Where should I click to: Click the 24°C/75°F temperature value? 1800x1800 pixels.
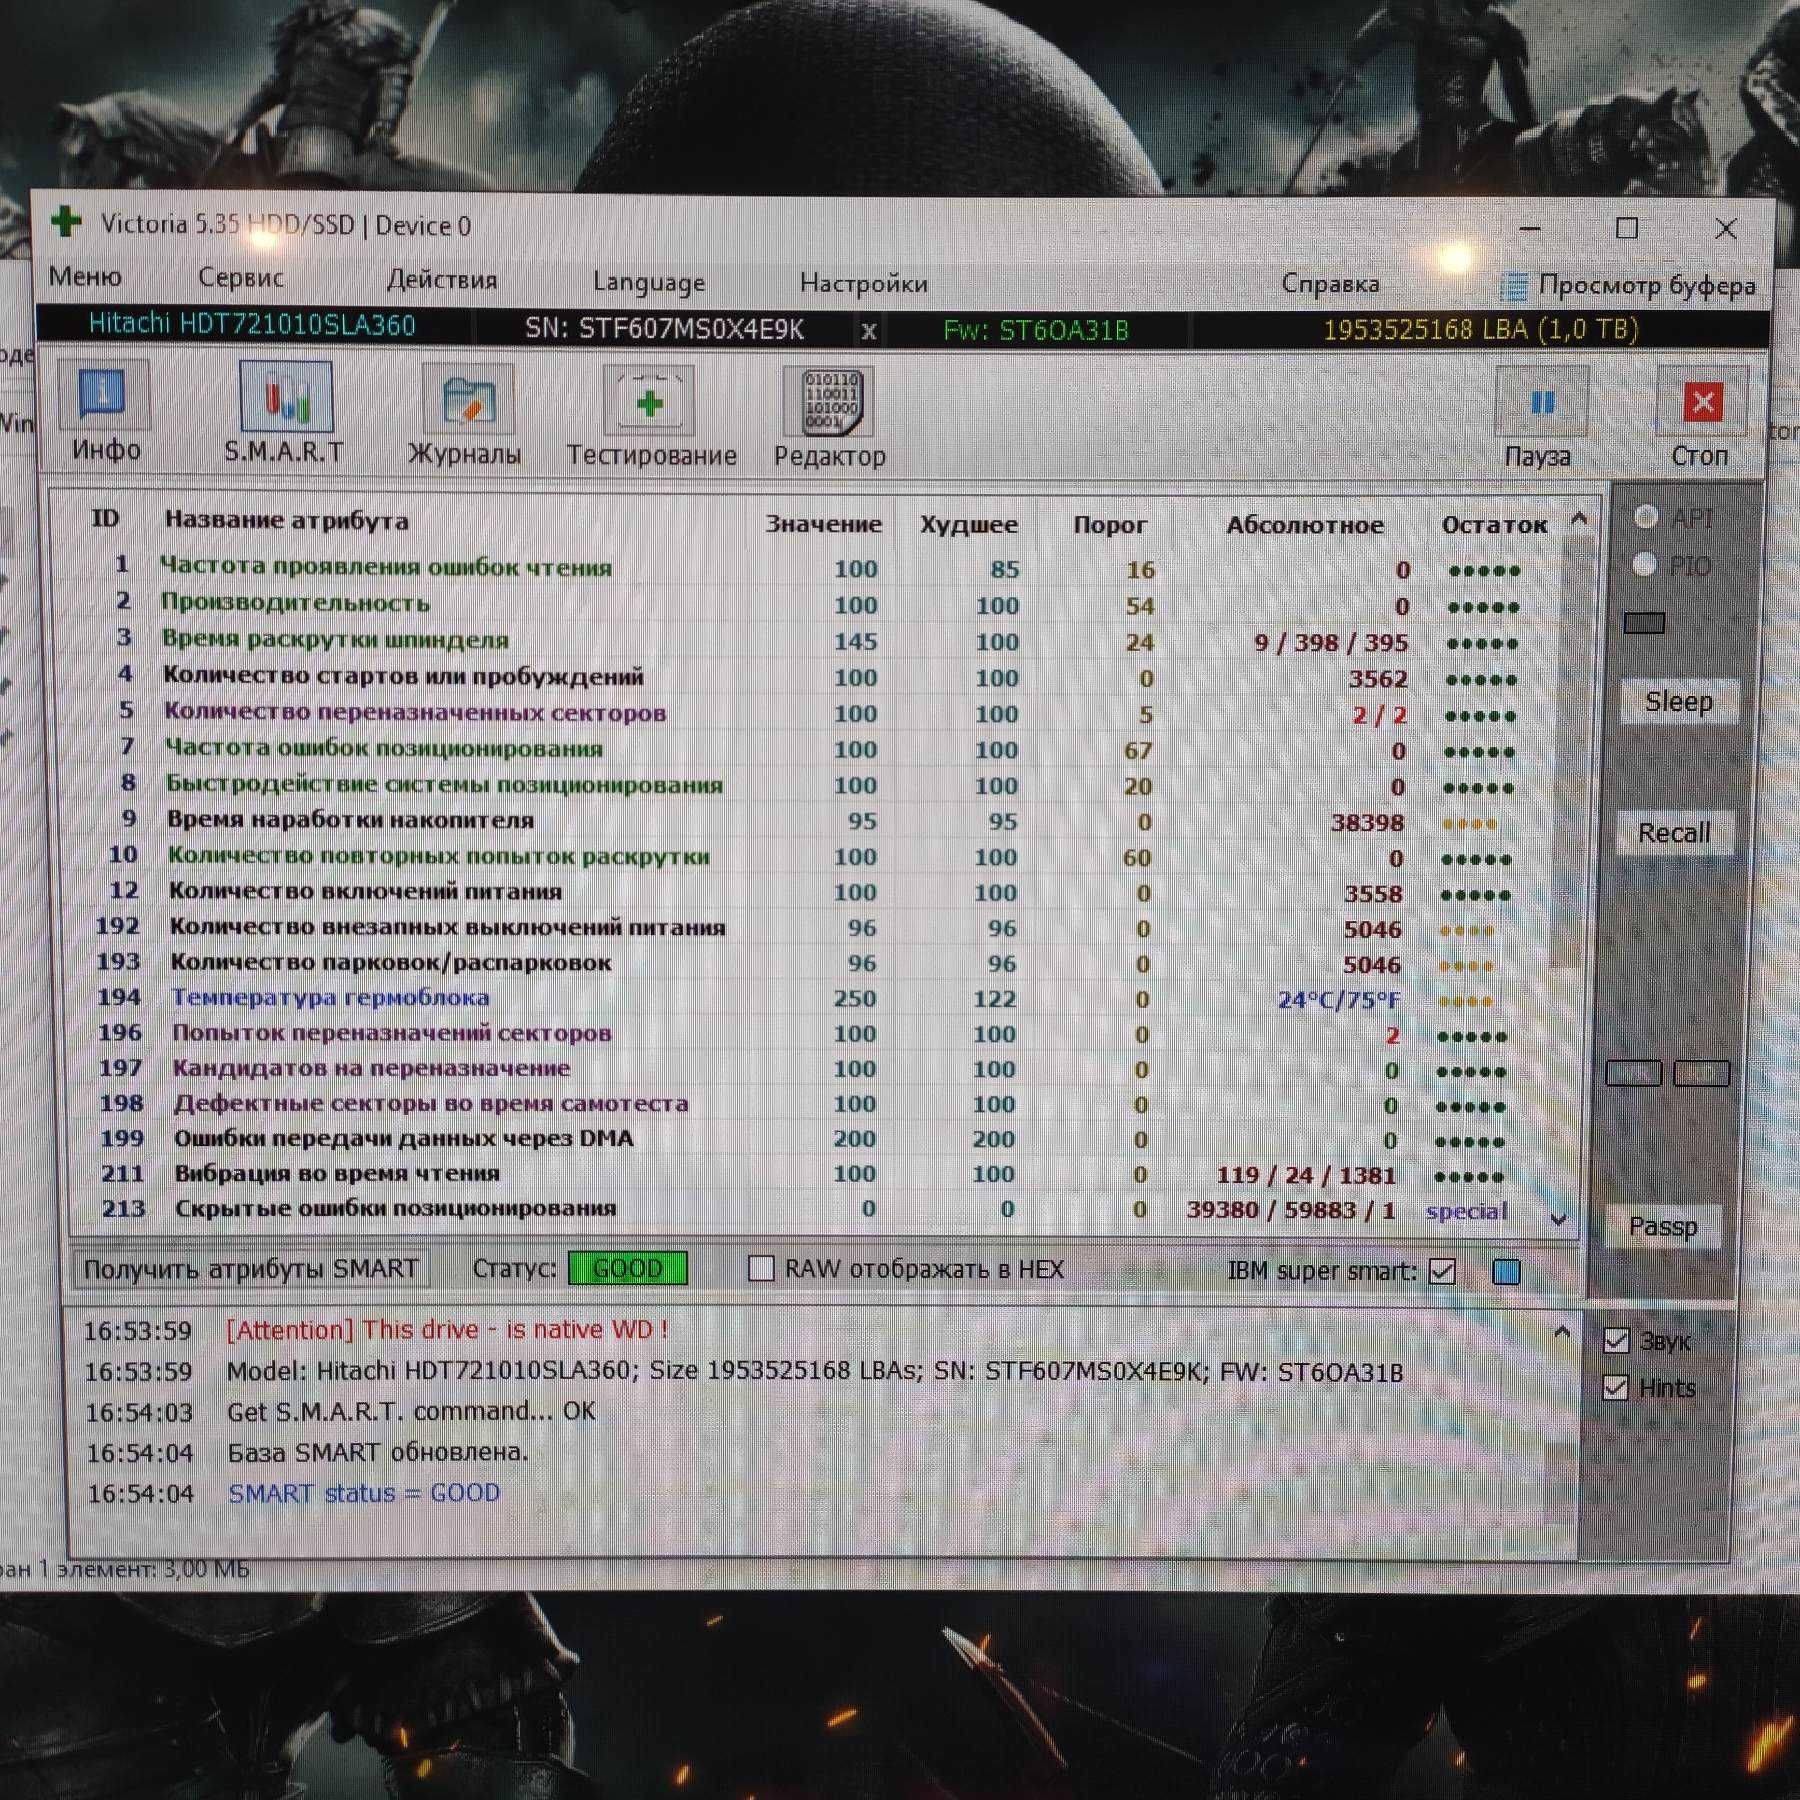coord(1339,1000)
